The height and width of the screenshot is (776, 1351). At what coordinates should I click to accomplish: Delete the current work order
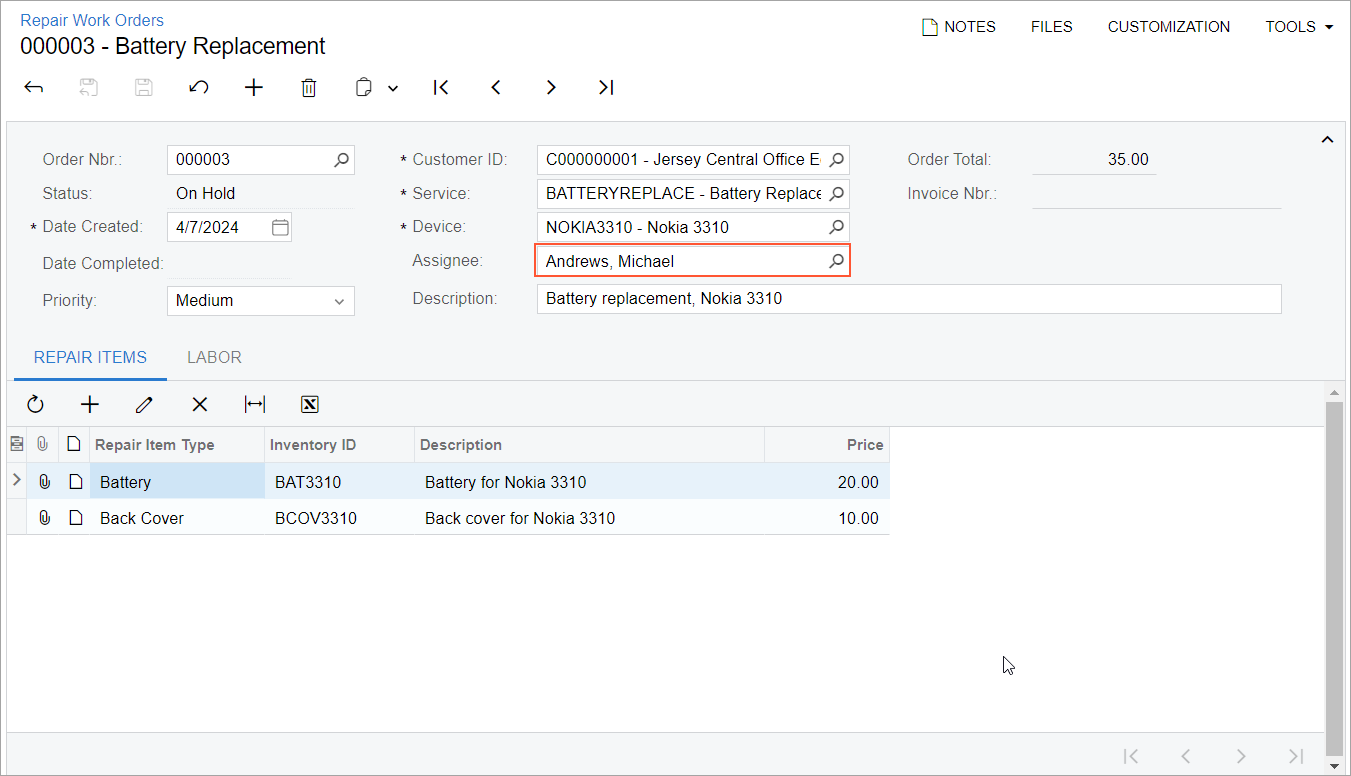309,88
